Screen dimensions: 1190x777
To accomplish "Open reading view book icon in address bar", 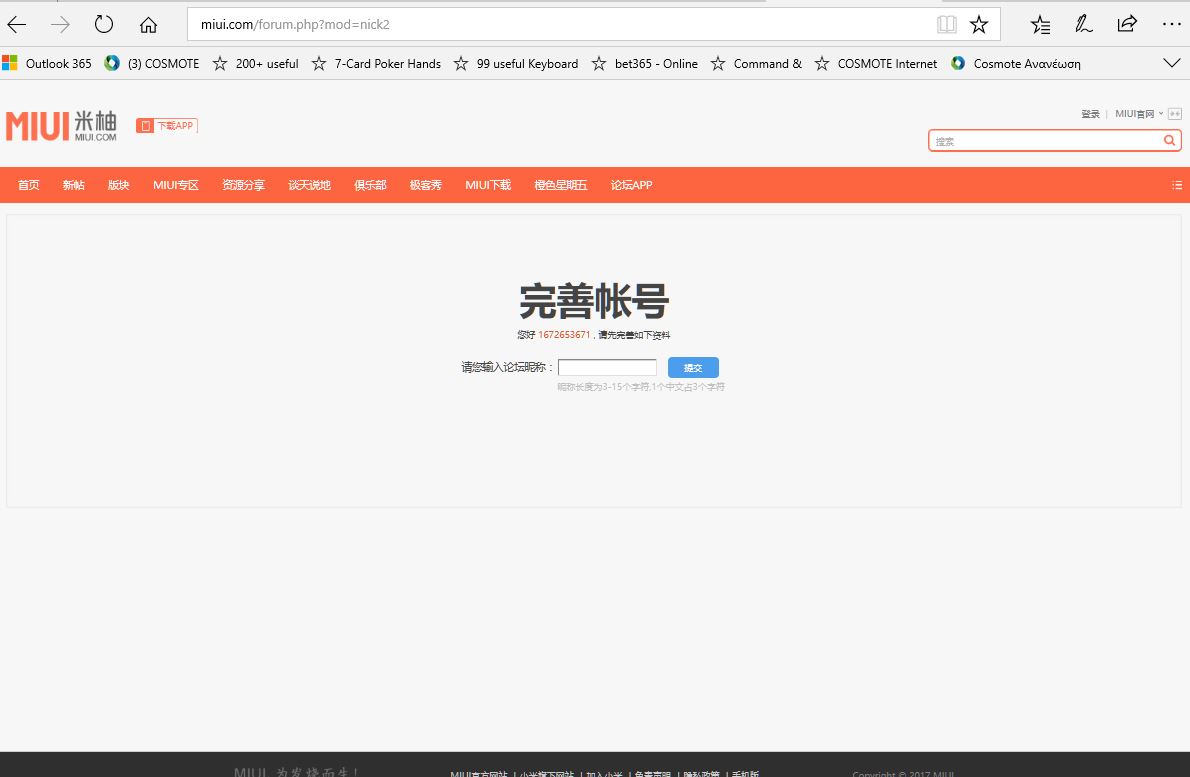I will pos(946,24).
